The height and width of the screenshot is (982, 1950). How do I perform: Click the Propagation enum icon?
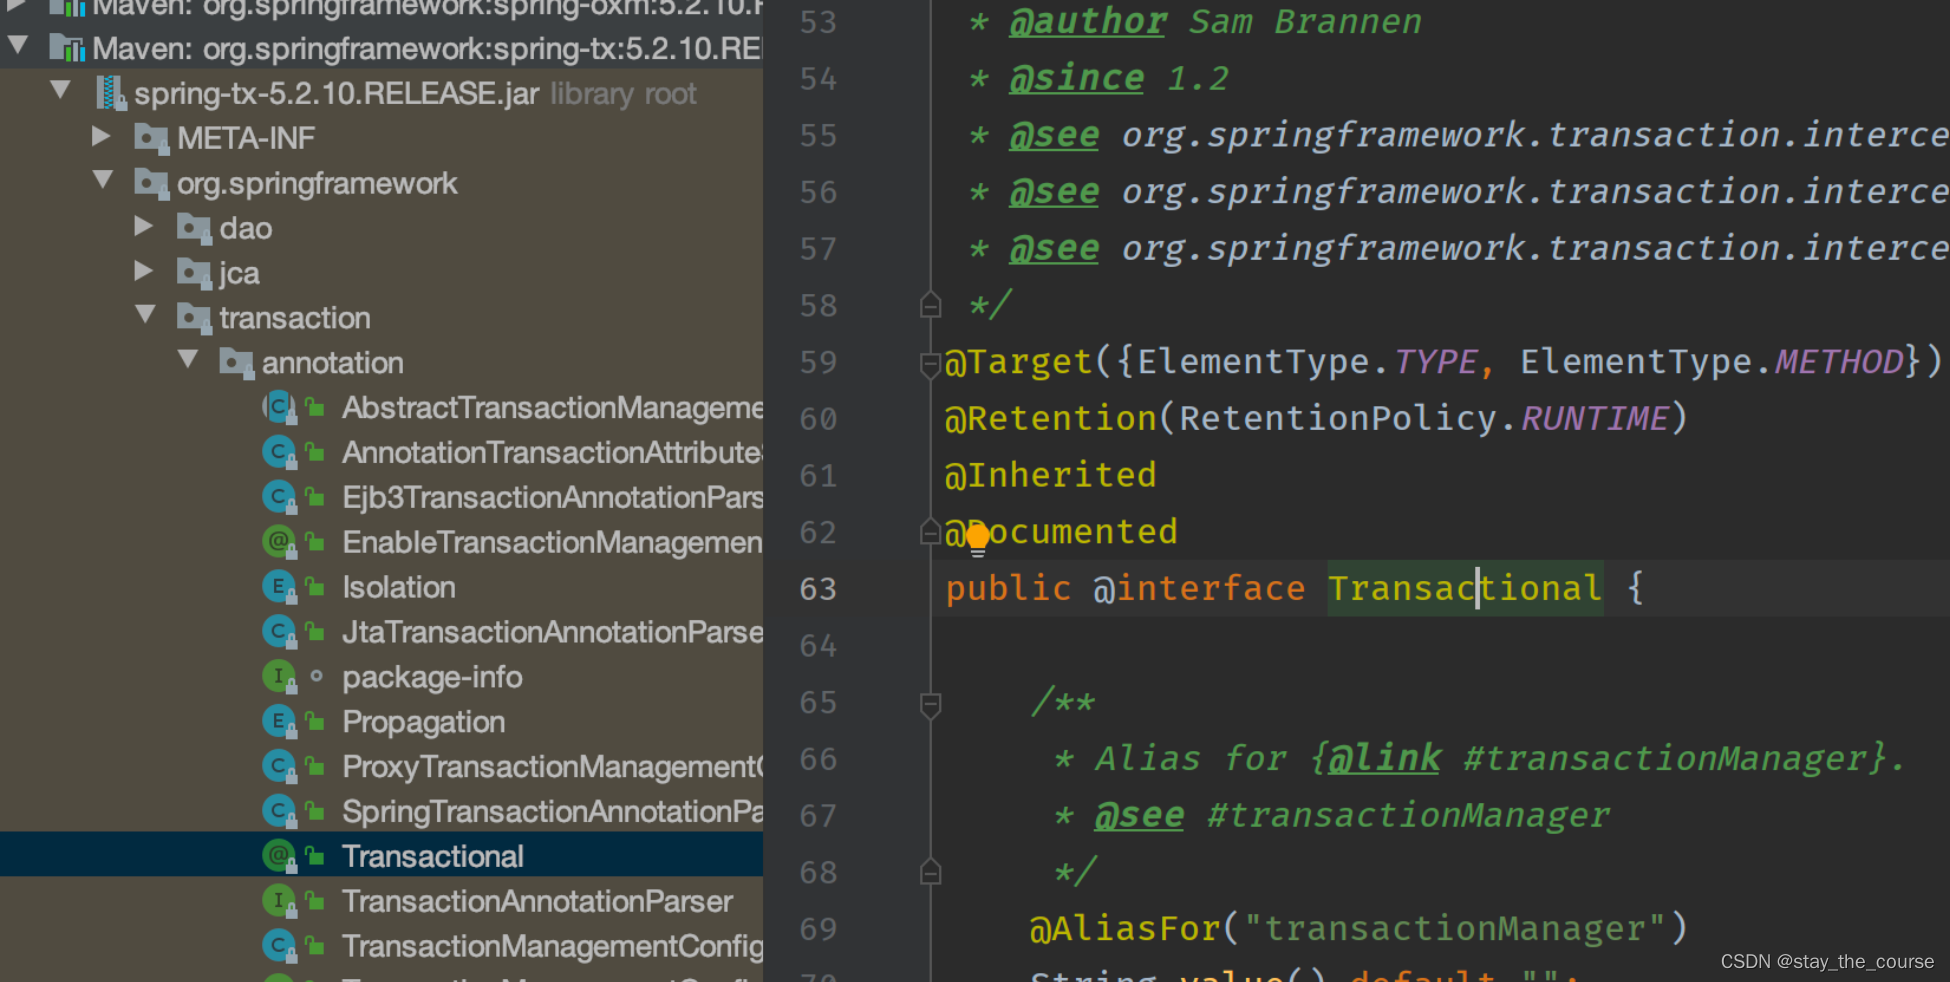coord(280,722)
